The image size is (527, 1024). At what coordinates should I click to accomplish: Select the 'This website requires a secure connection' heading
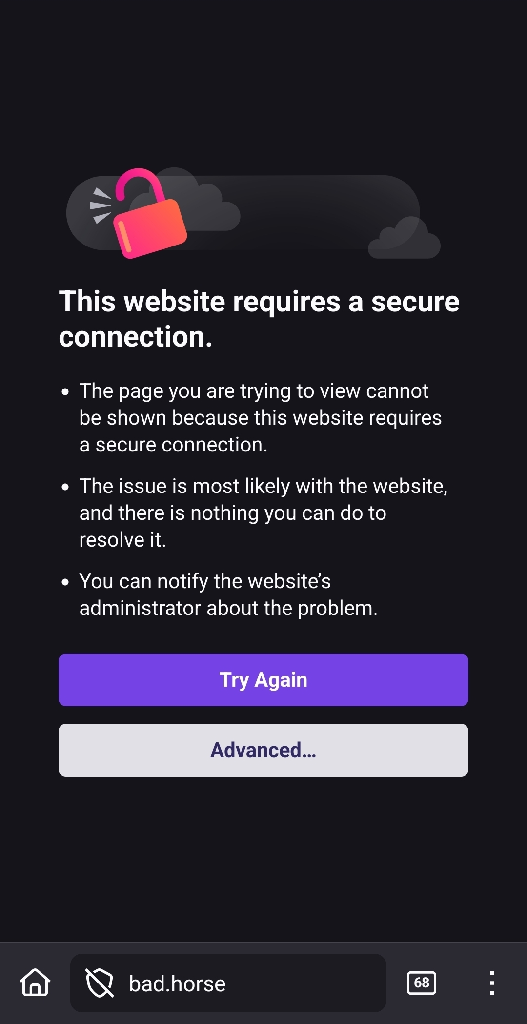[259, 319]
